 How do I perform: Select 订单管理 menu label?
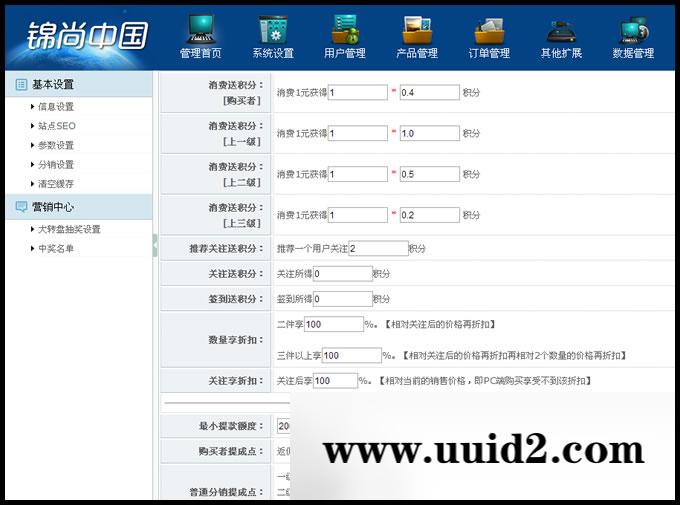pyautogui.click(x=489, y=53)
